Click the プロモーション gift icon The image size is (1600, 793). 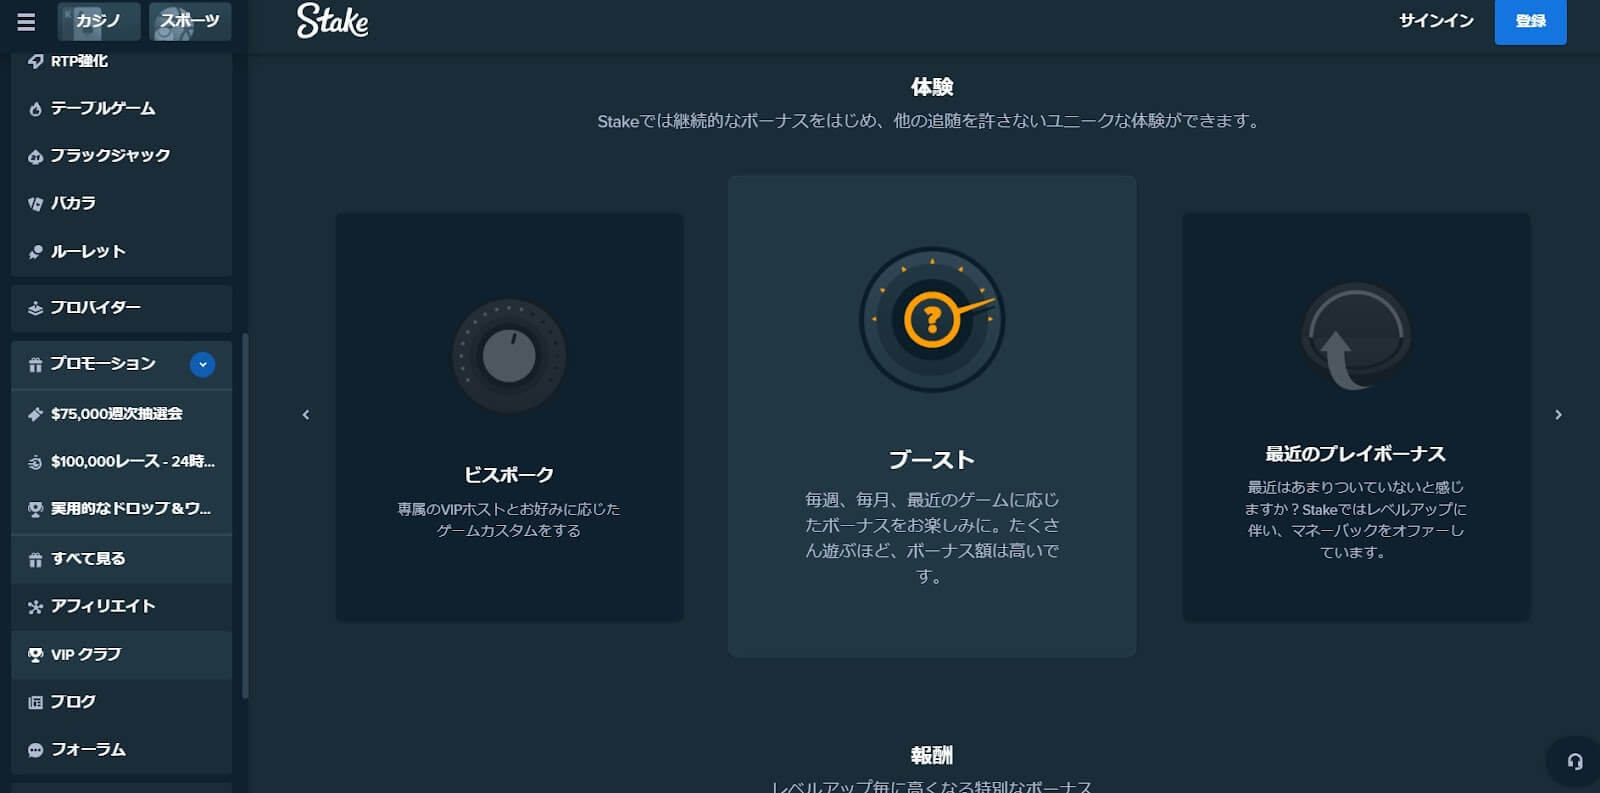pos(35,365)
